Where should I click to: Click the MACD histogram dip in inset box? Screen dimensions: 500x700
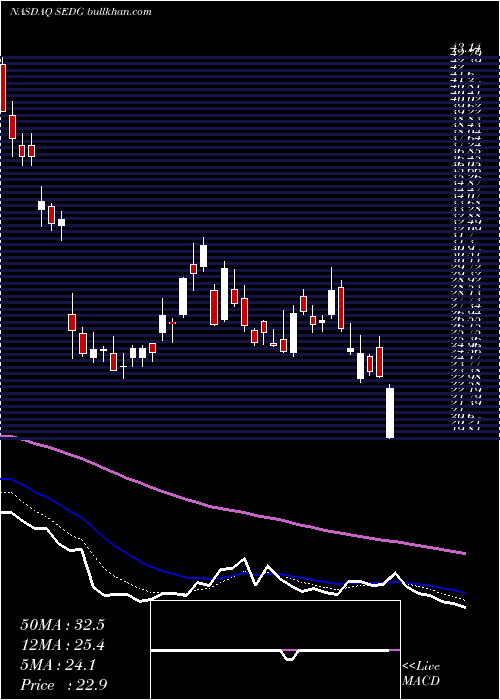tap(289, 655)
